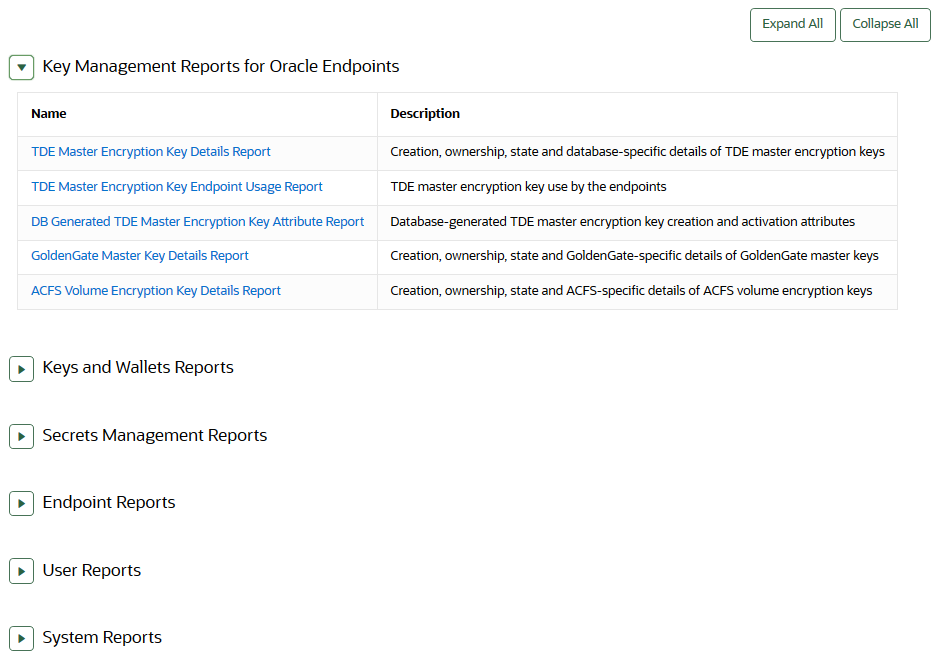Viewport: 935px width, 658px height.
Task: Open ACFS Volume Encryption Key Details Report
Action: click(155, 290)
